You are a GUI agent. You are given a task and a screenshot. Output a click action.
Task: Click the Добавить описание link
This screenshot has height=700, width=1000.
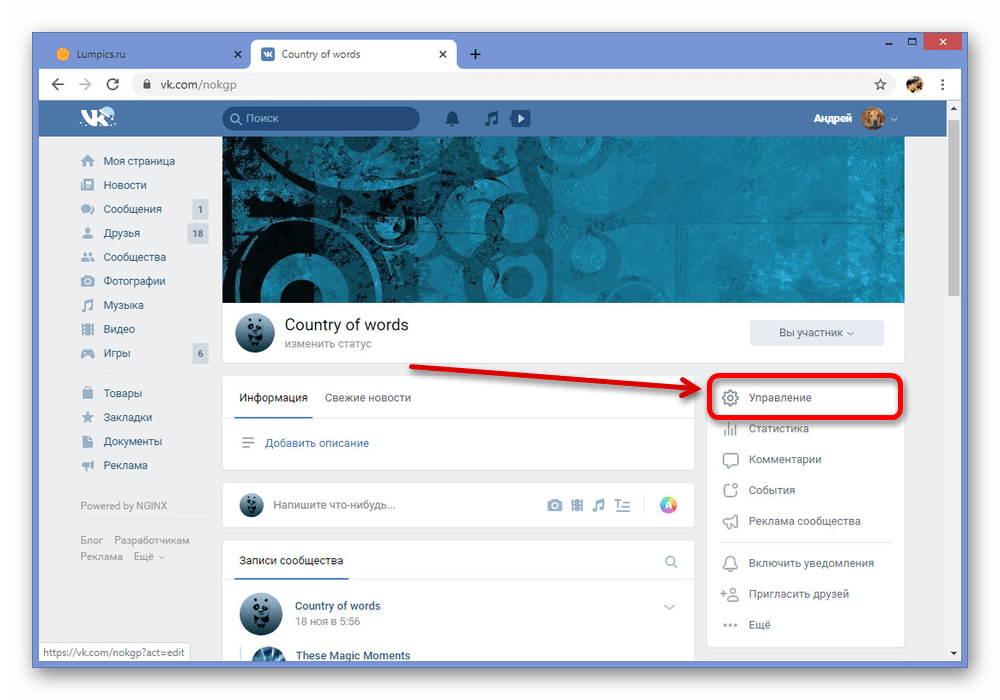point(316,443)
